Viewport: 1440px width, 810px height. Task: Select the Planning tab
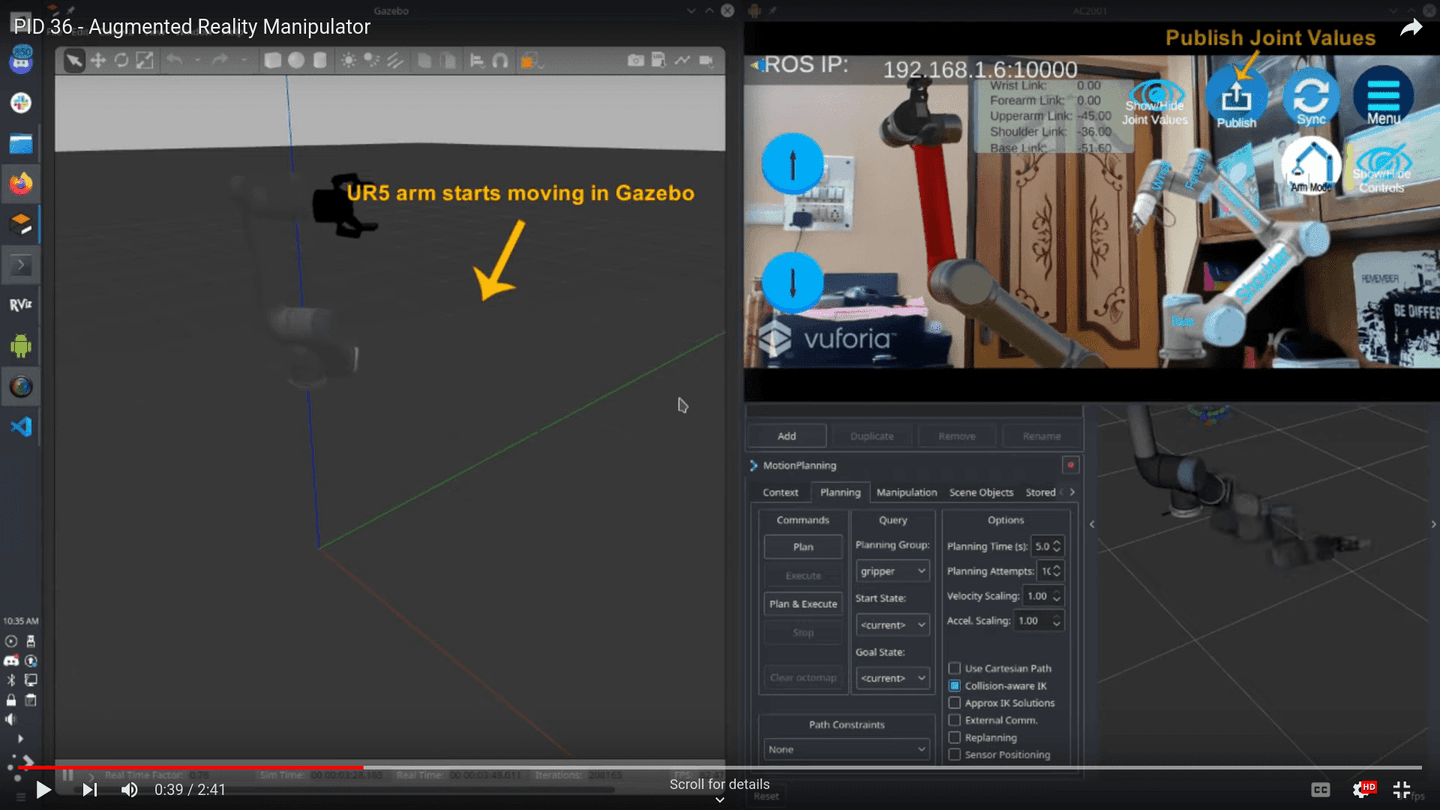click(x=840, y=492)
